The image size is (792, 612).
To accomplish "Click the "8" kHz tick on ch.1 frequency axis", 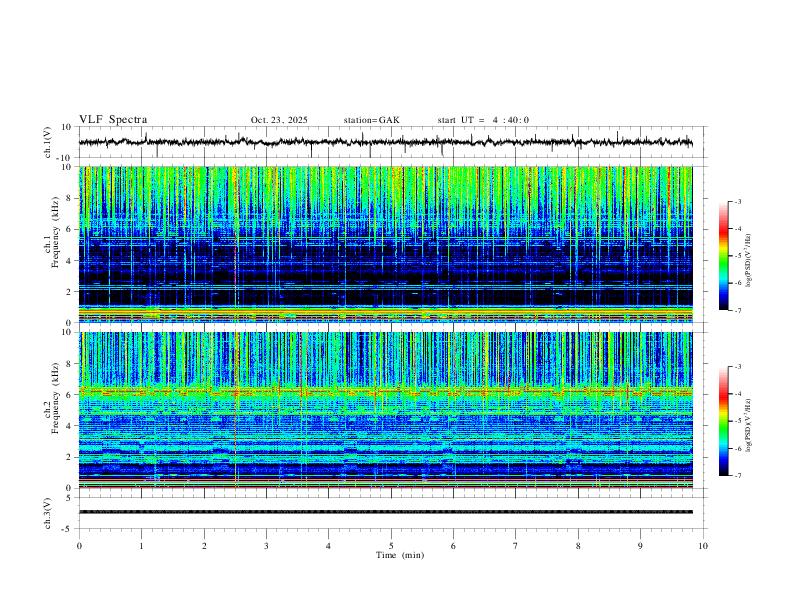I will coord(70,198).
